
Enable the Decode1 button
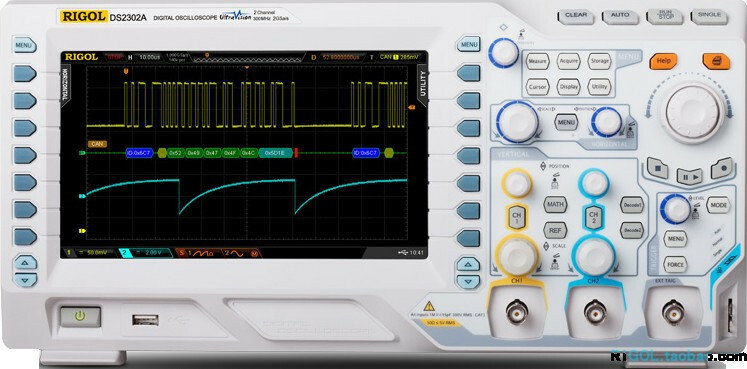[632, 205]
